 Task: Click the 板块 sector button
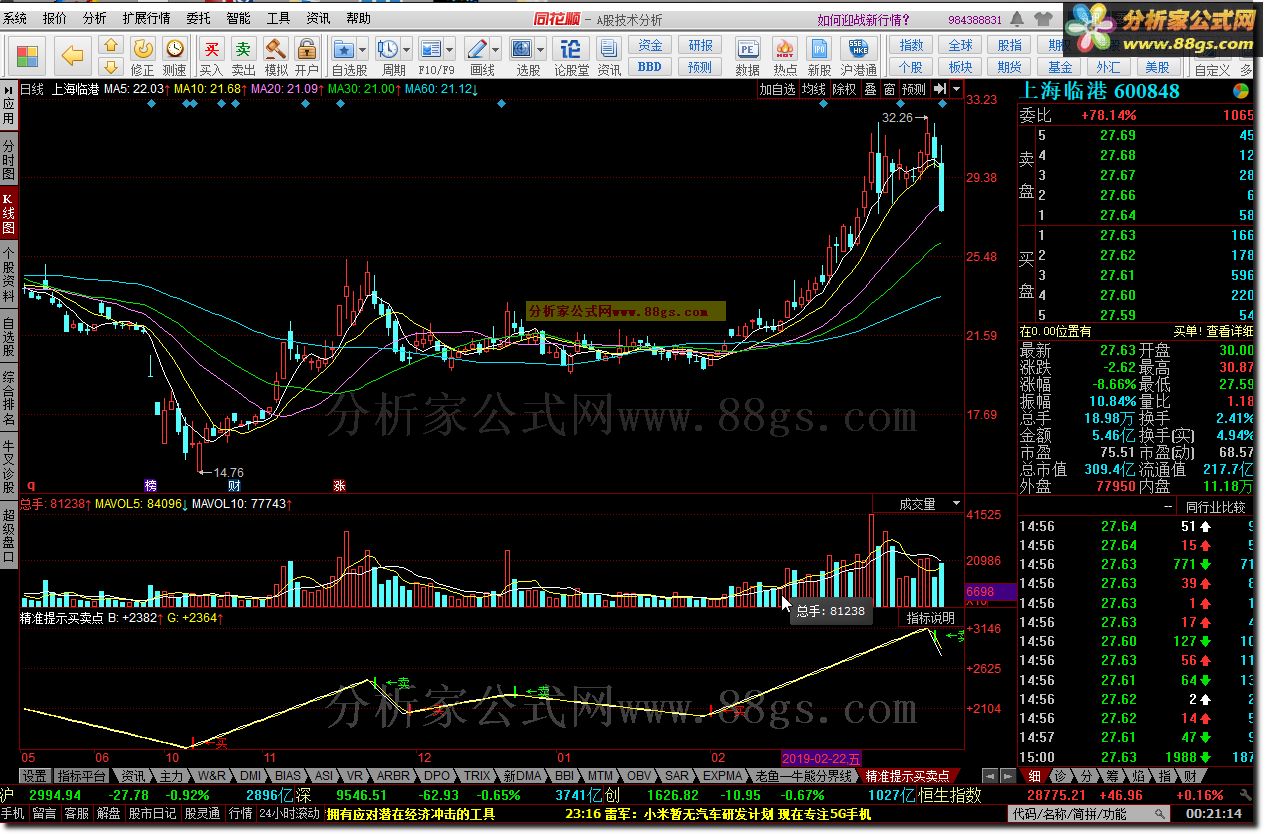960,67
